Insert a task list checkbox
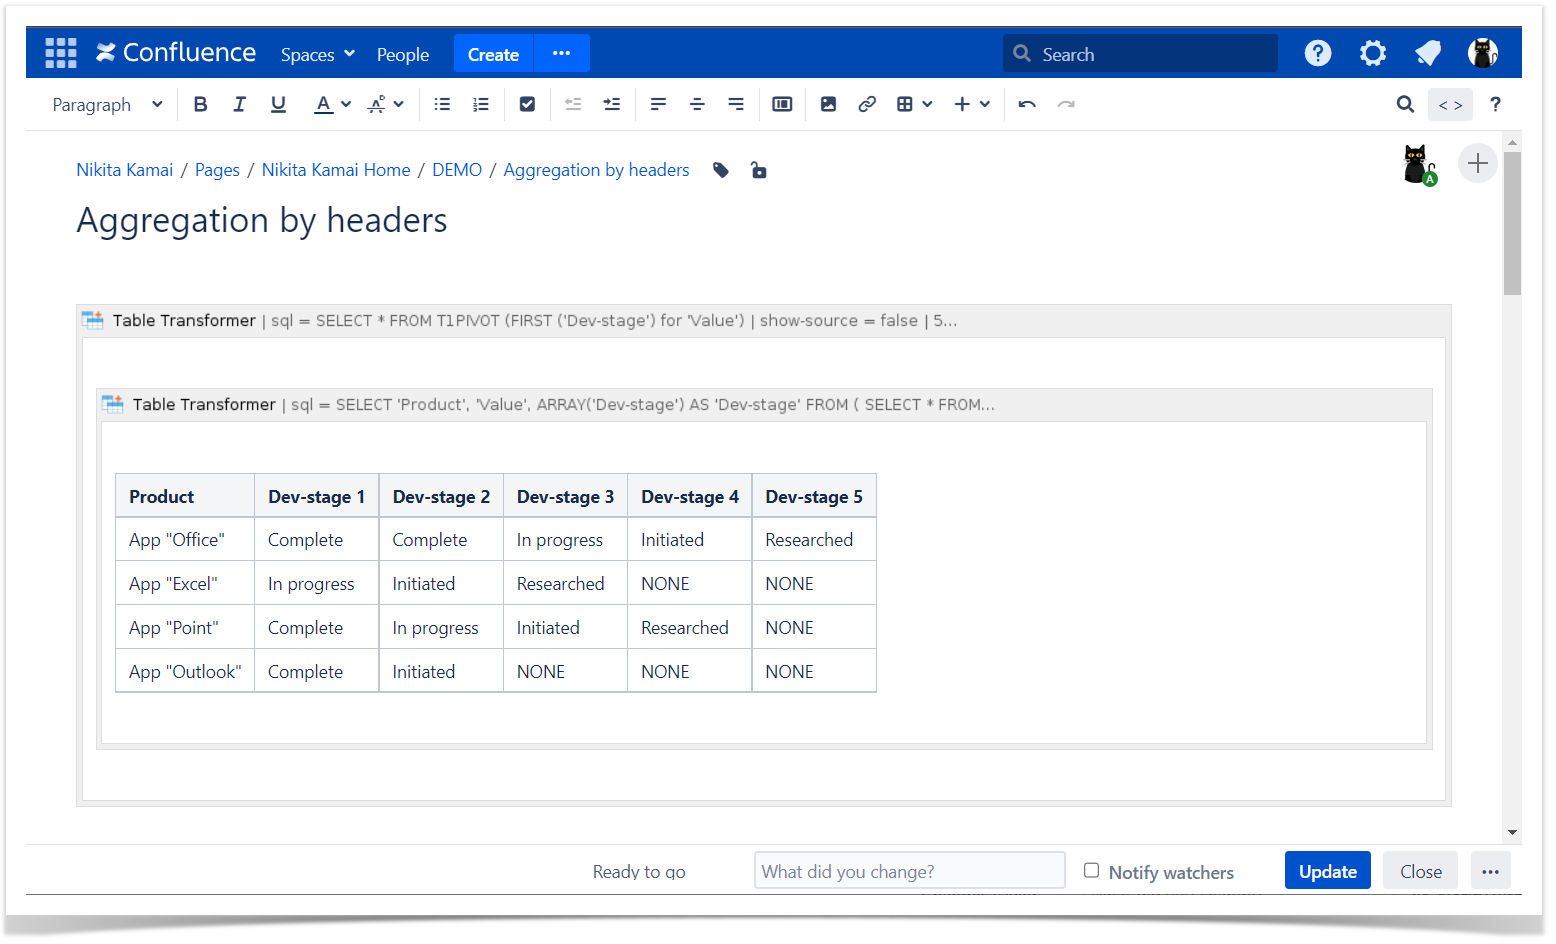The height and width of the screenshot is (944, 1556). pyautogui.click(x=527, y=104)
